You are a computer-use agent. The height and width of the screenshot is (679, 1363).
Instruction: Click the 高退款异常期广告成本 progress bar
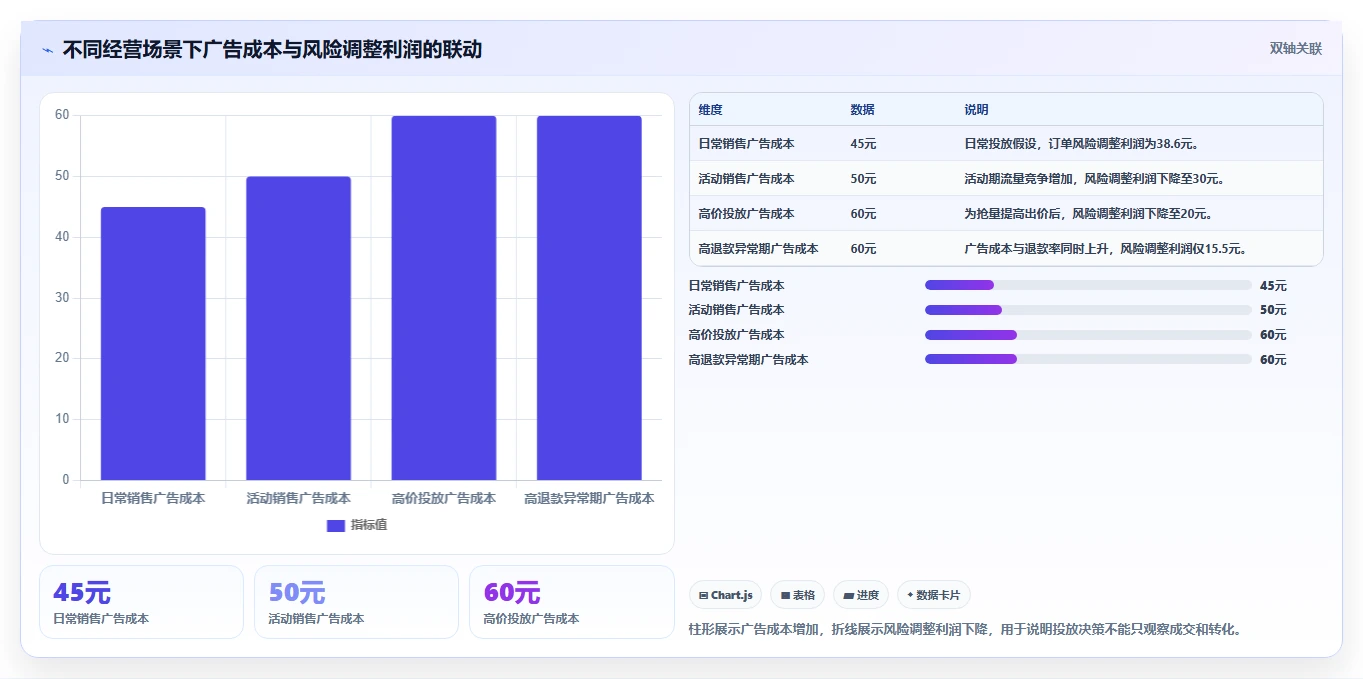(x=1088, y=359)
